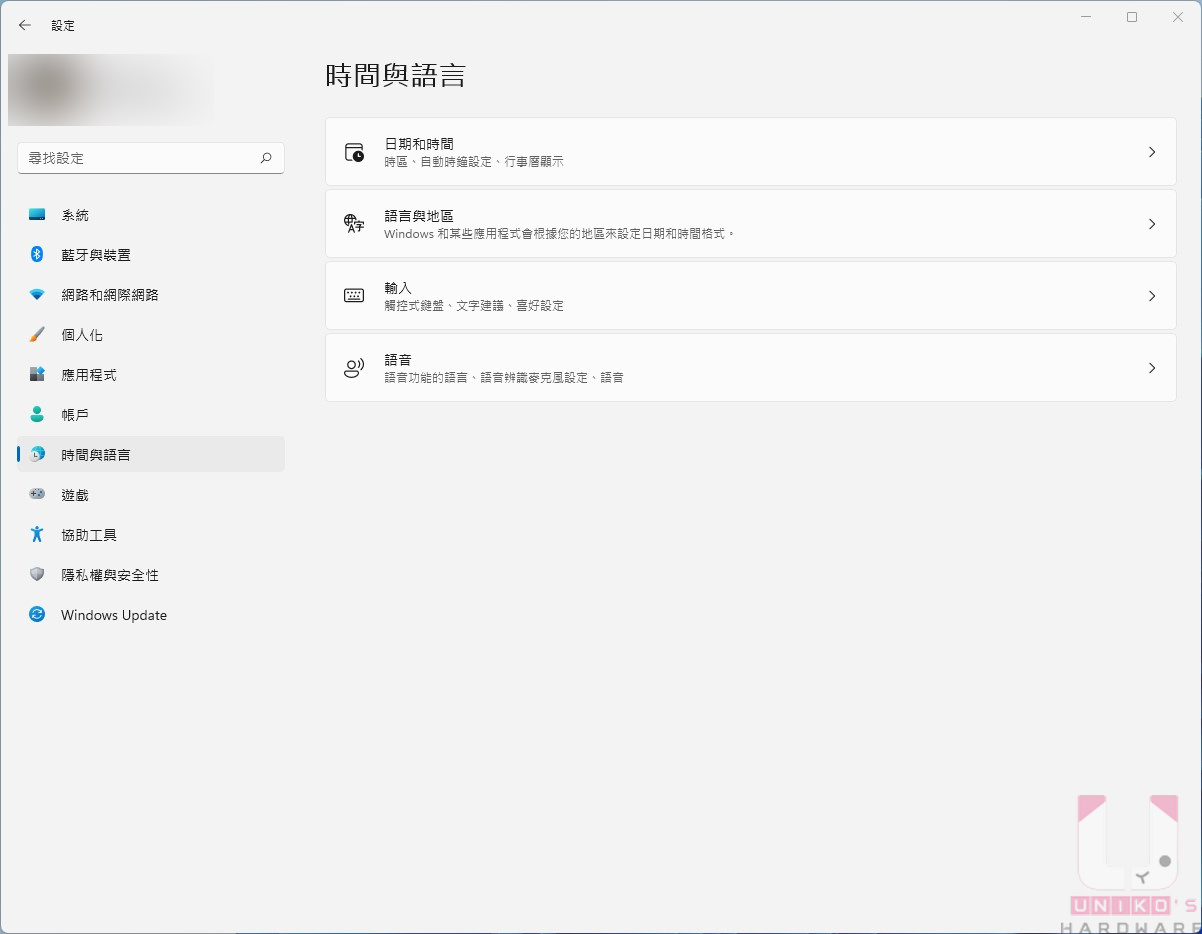1202x934 pixels.
Task: Click the speech icon for 語音
Action: pyautogui.click(x=354, y=368)
